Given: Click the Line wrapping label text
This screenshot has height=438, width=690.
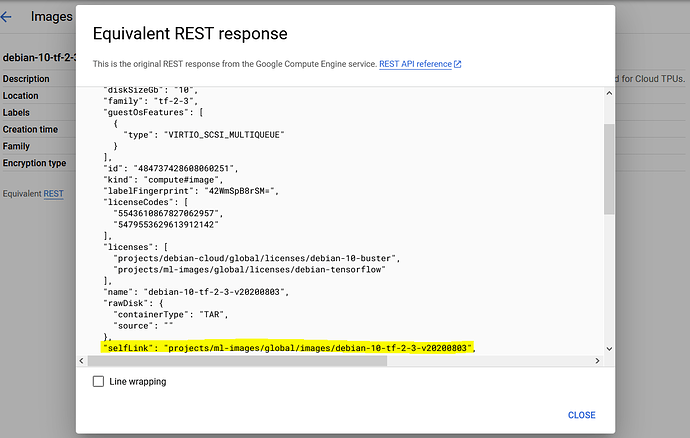Looking at the screenshot, I should click(x=138, y=382).
